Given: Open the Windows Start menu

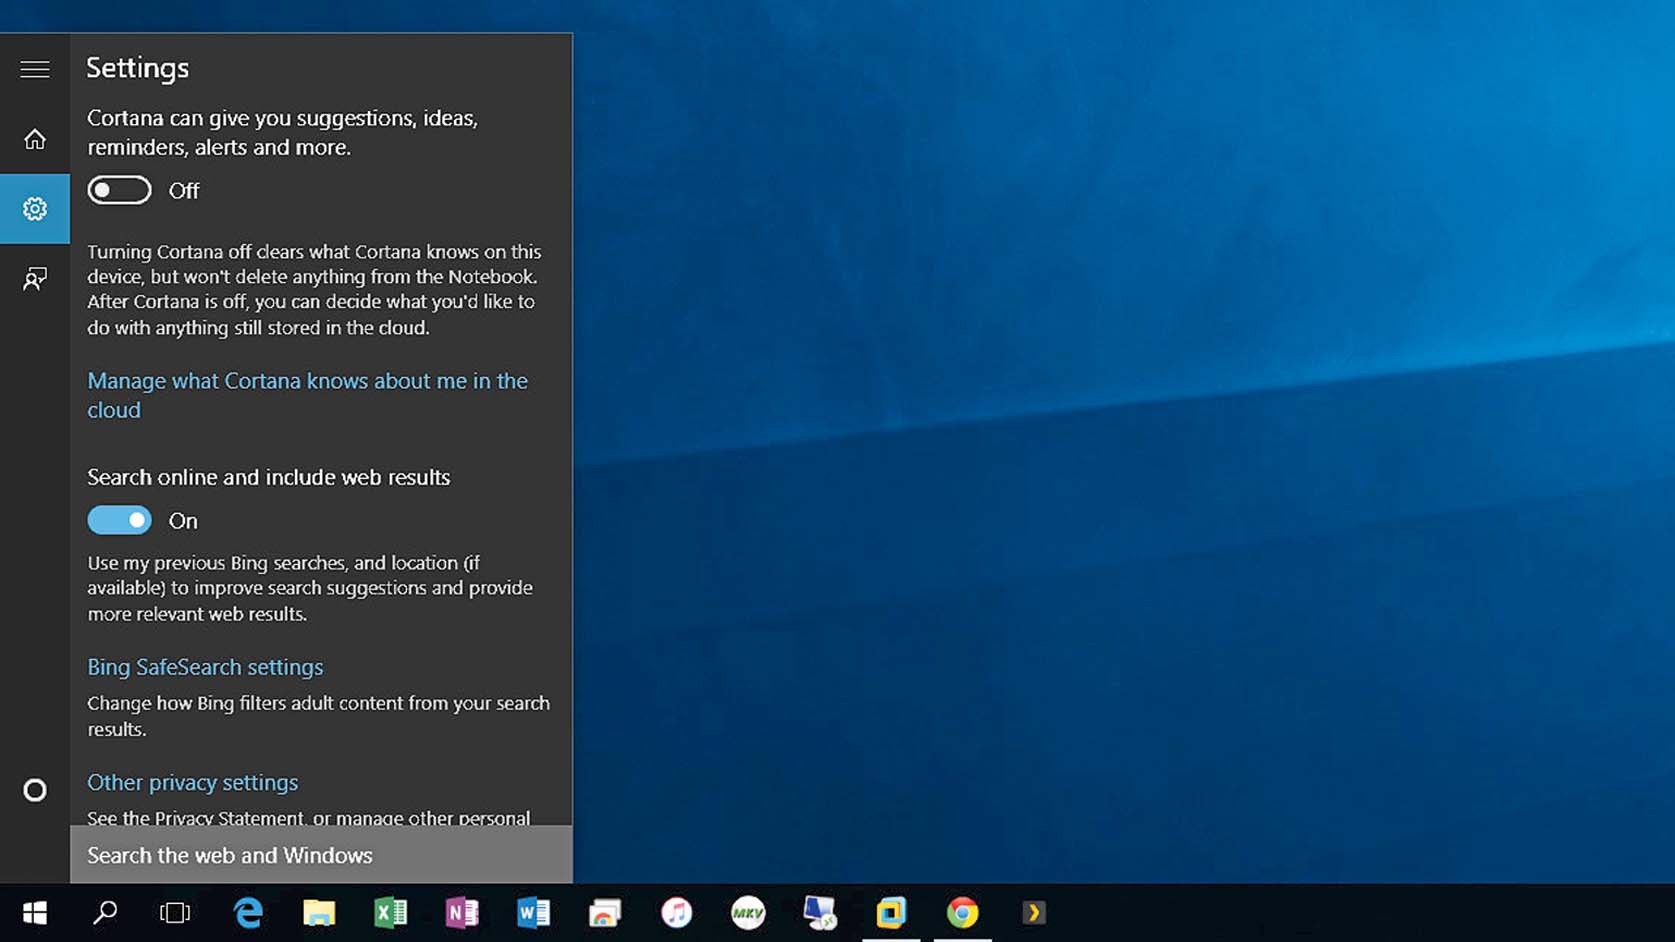Looking at the screenshot, I should coord(35,913).
